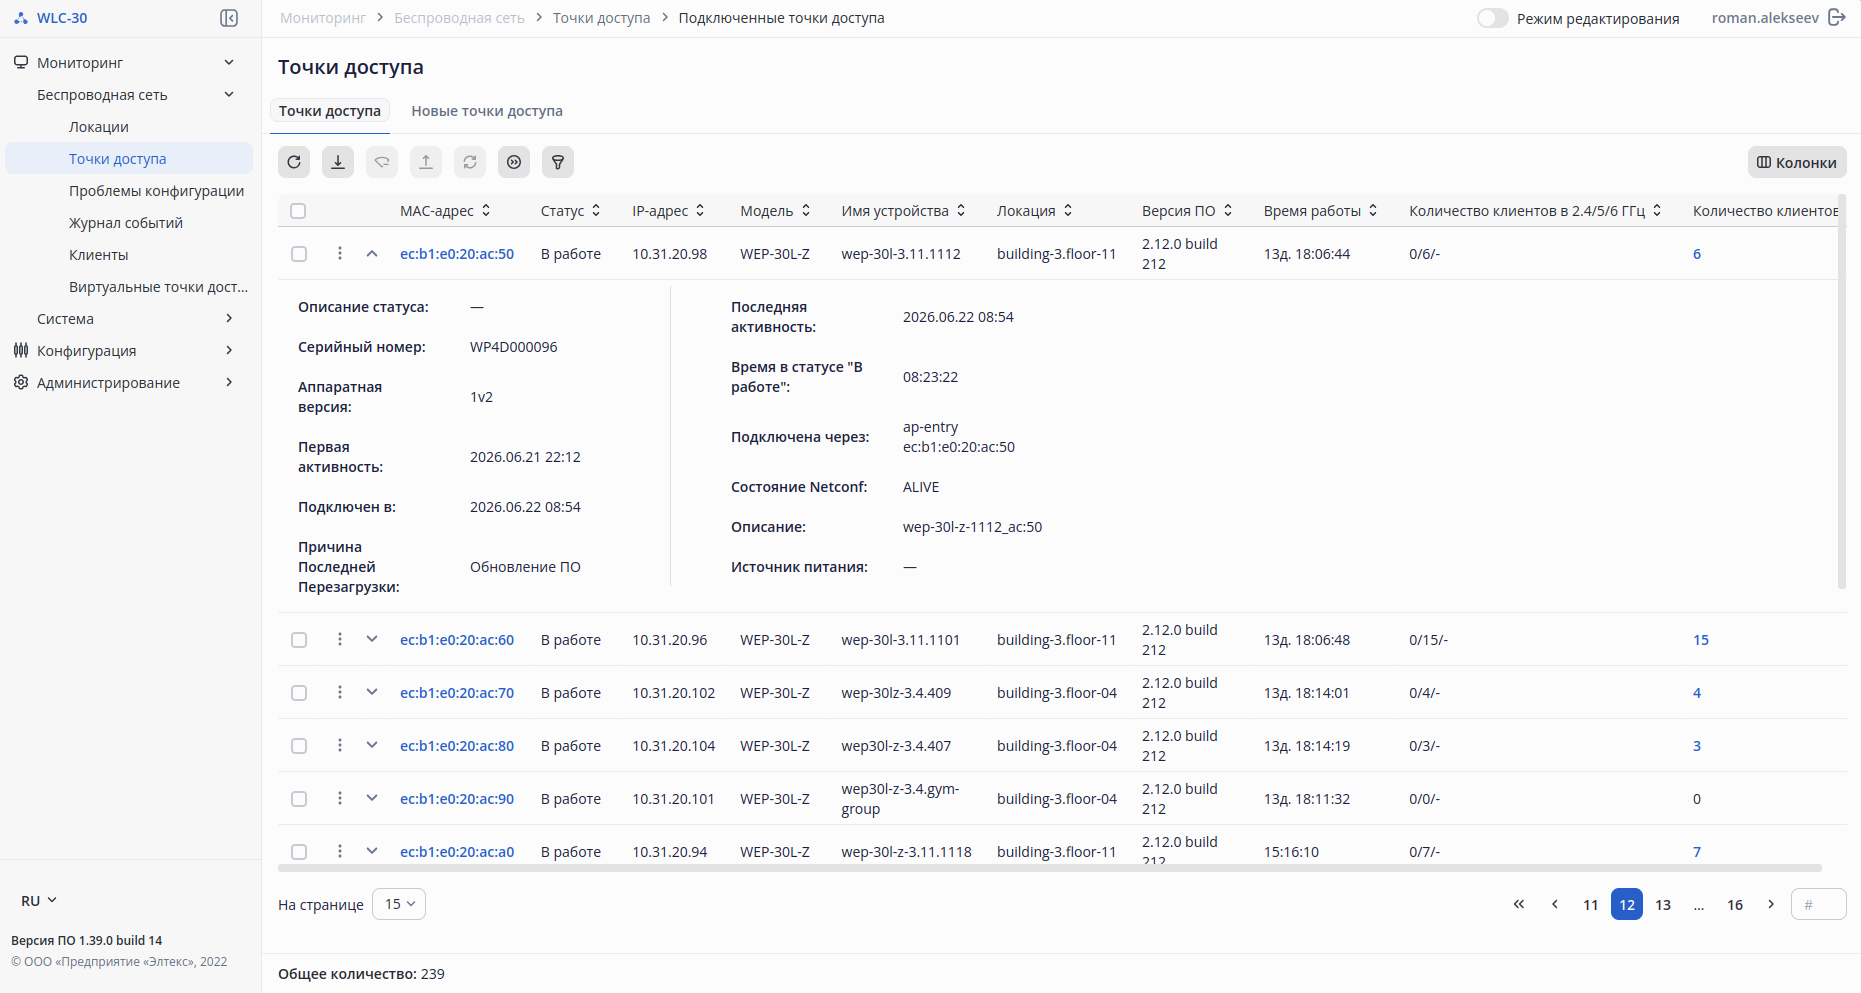Sort by Версия ПО column sort icon
The image size is (1861, 993).
[1228, 210]
